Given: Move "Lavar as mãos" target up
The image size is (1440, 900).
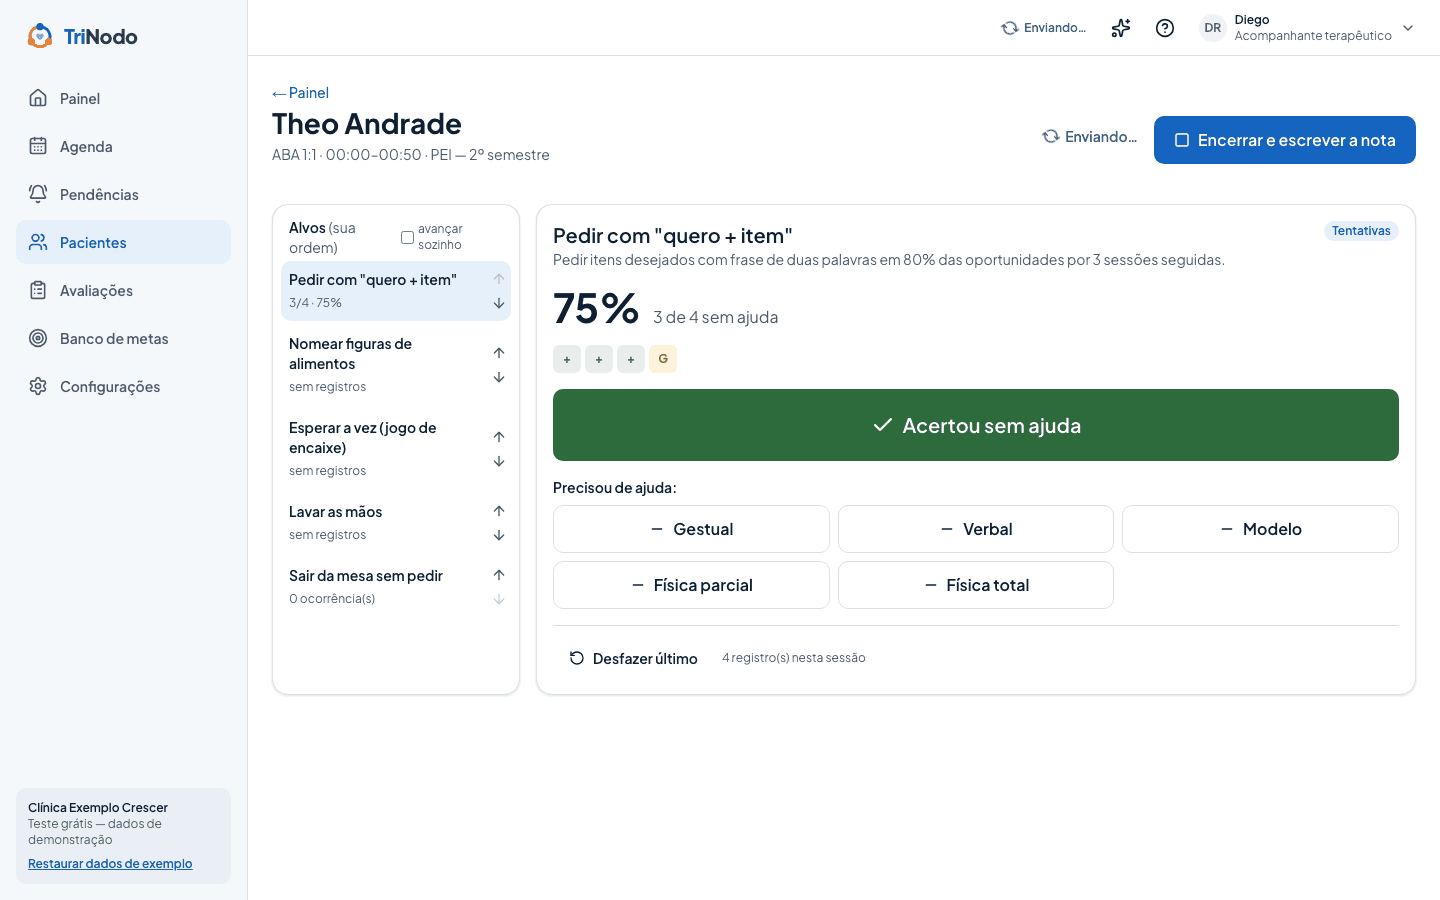Looking at the screenshot, I should click(499, 511).
